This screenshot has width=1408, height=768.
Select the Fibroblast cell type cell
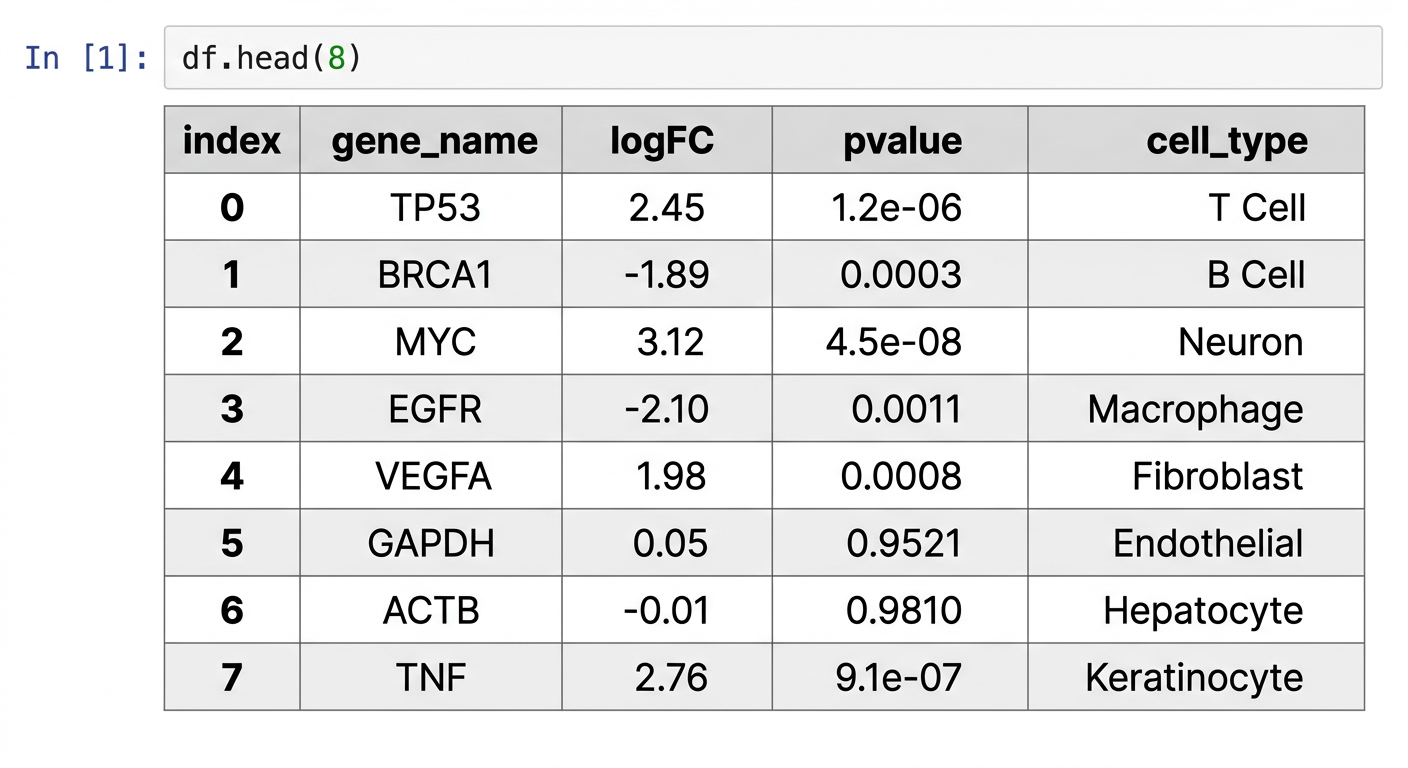coord(1217,476)
